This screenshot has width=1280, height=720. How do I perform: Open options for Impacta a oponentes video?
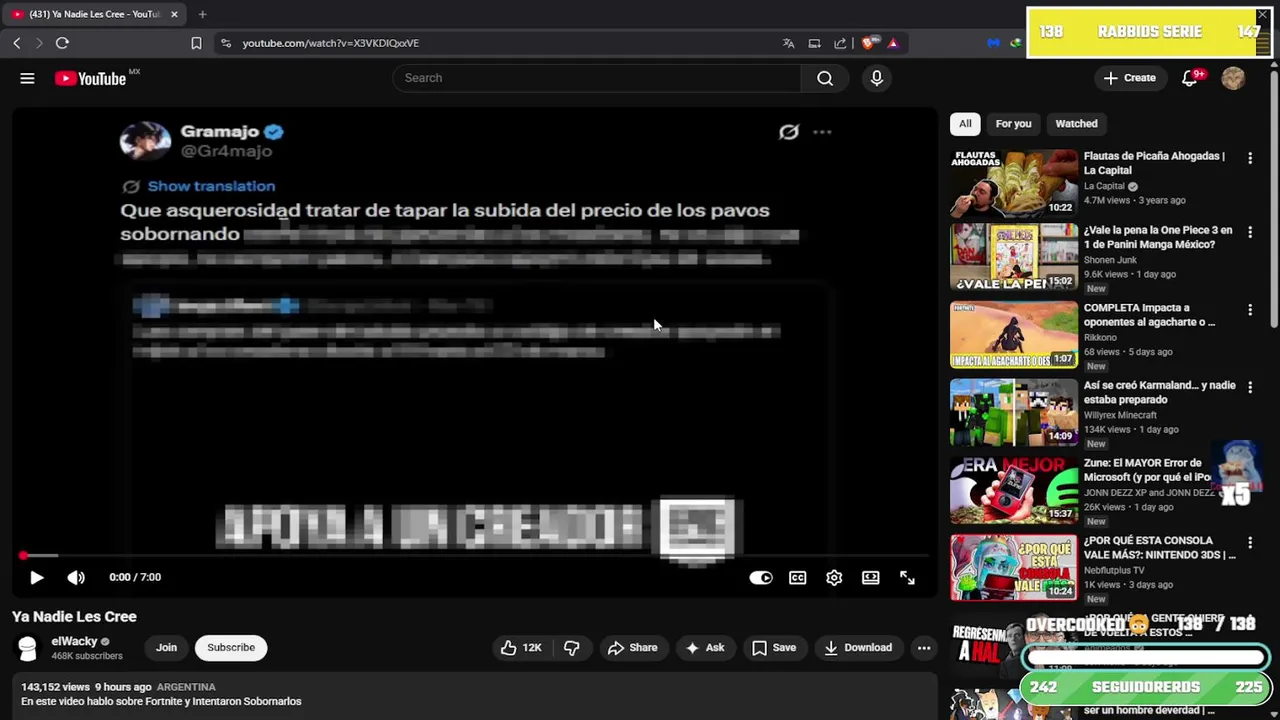[1250, 310]
